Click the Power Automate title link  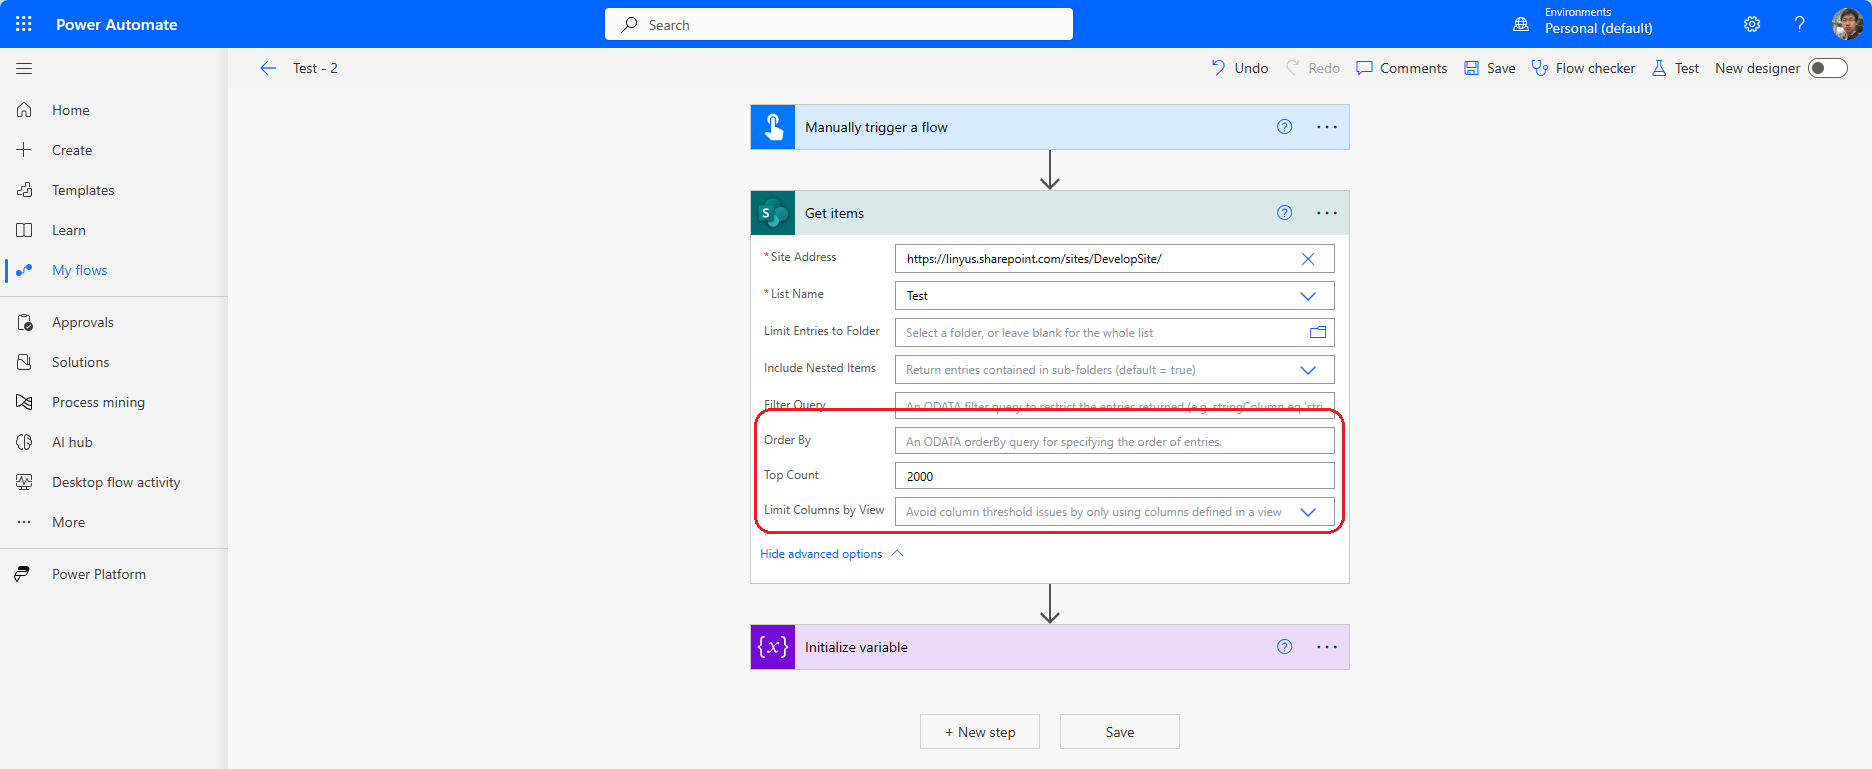click(x=117, y=24)
